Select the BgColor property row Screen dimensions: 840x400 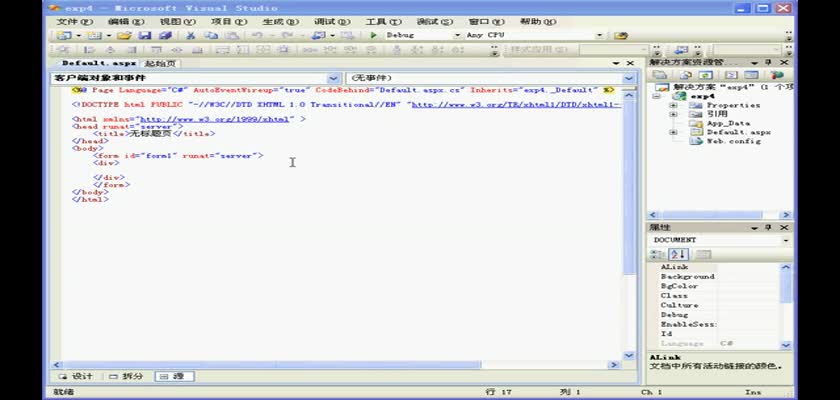pos(679,286)
